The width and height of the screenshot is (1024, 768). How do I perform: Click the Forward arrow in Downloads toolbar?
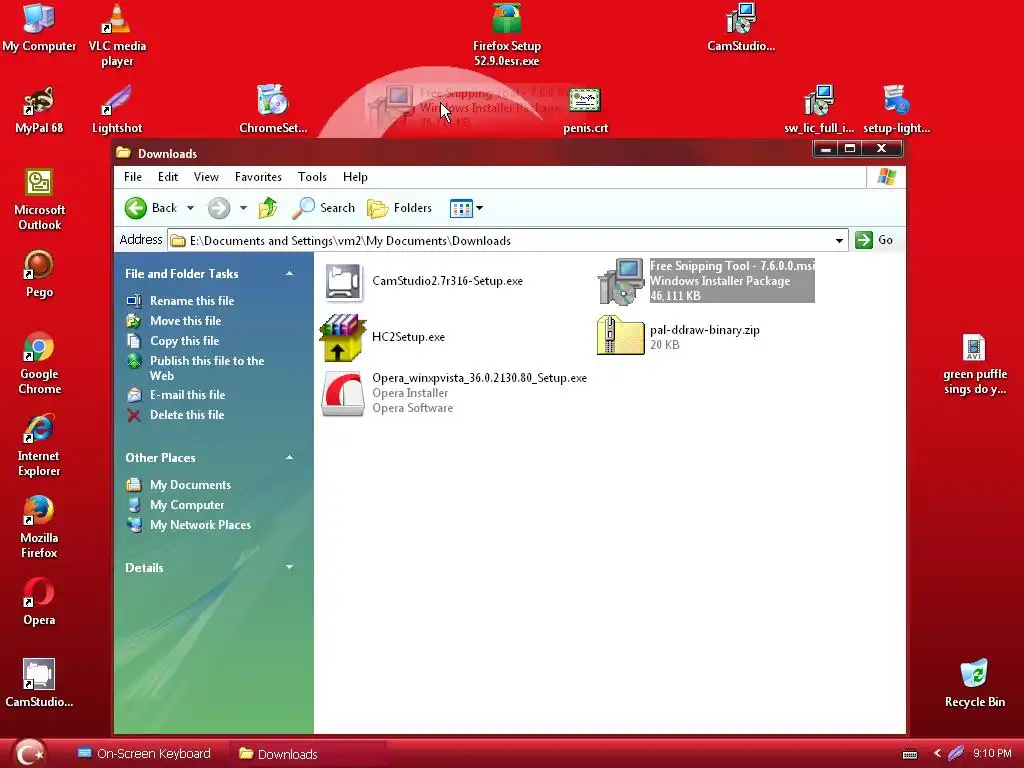pos(219,208)
